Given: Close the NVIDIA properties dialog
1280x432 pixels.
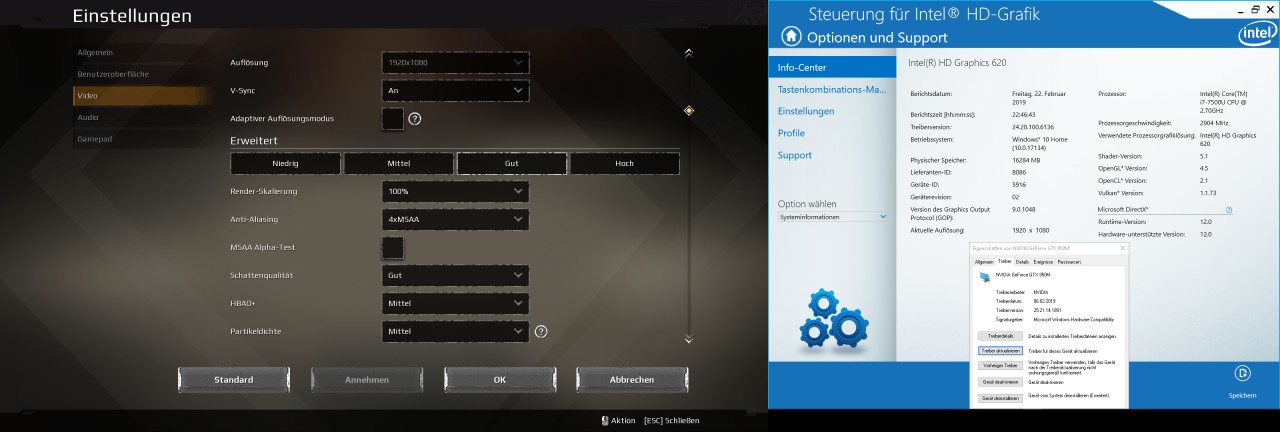Looking at the screenshot, I should tap(1122, 248).
